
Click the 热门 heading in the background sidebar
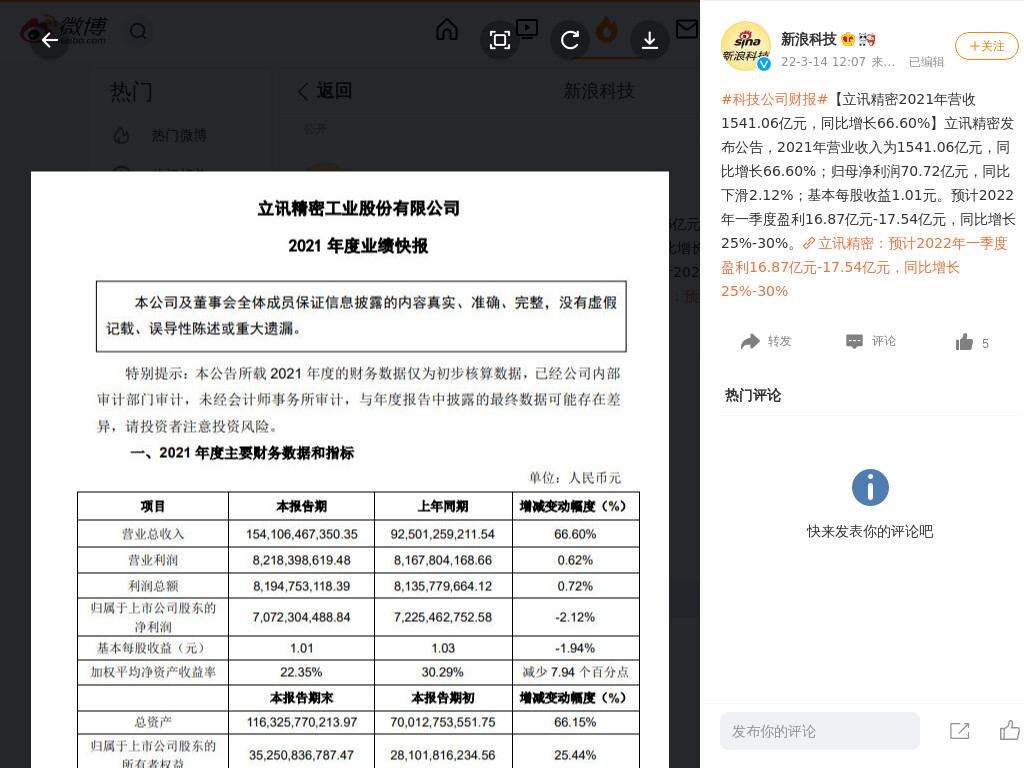click(131, 92)
